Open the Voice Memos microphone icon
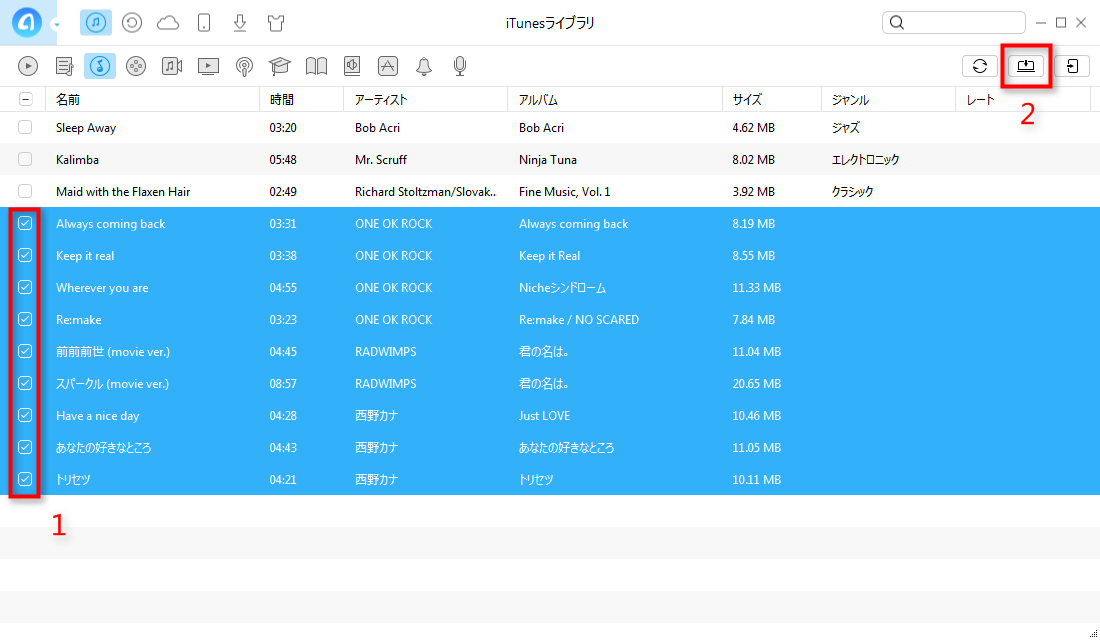Image resolution: width=1100 pixels, height=640 pixels. pyautogui.click(x=460, y=66)
